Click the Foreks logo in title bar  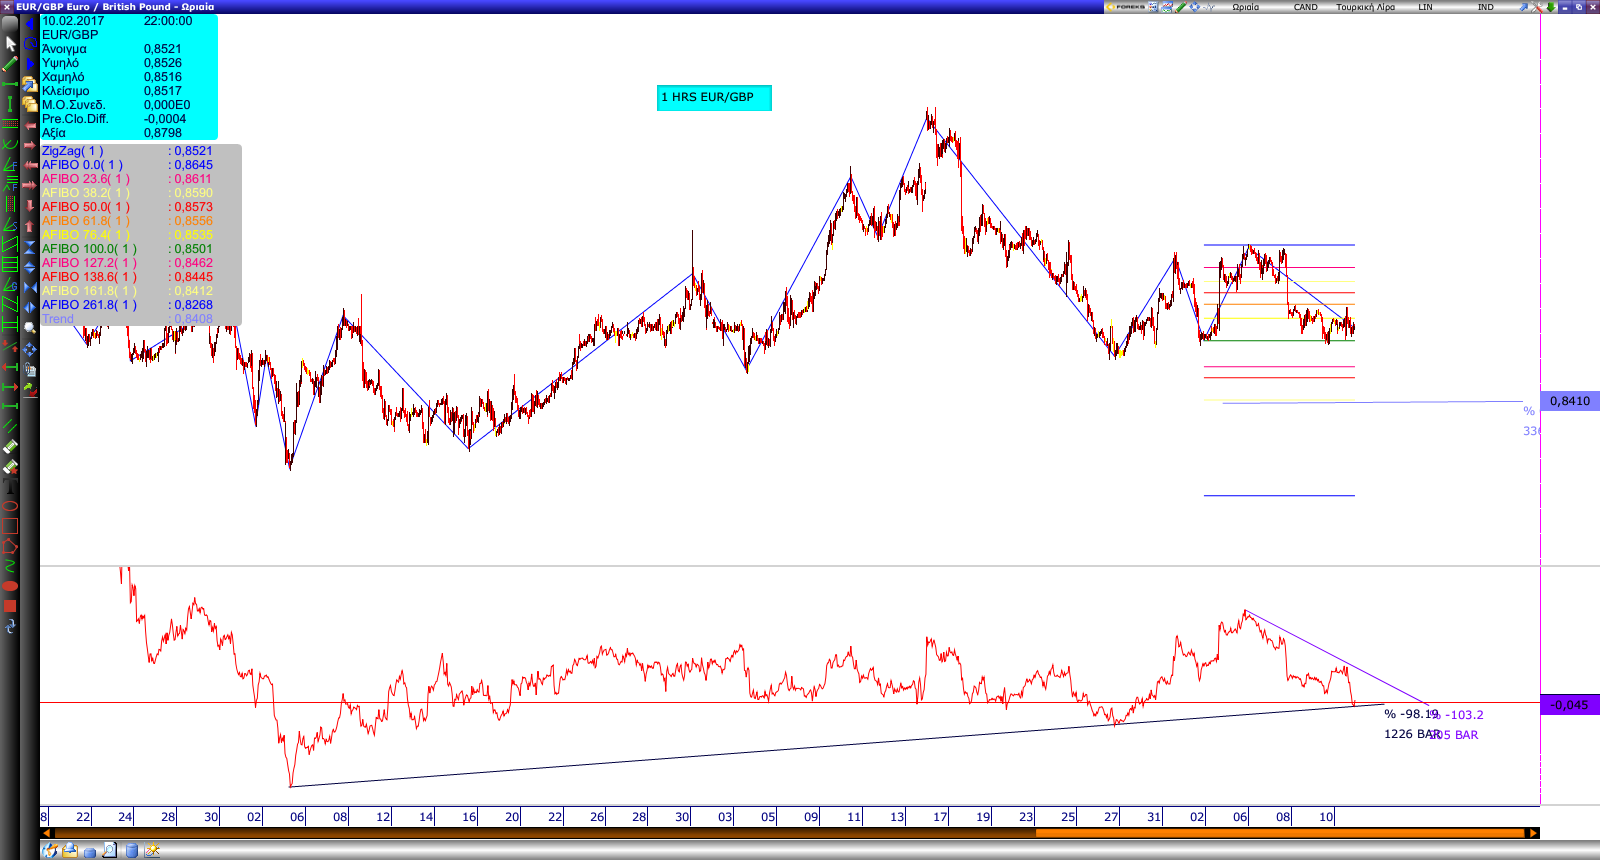pyautogui.click(x=1126, y=7)
